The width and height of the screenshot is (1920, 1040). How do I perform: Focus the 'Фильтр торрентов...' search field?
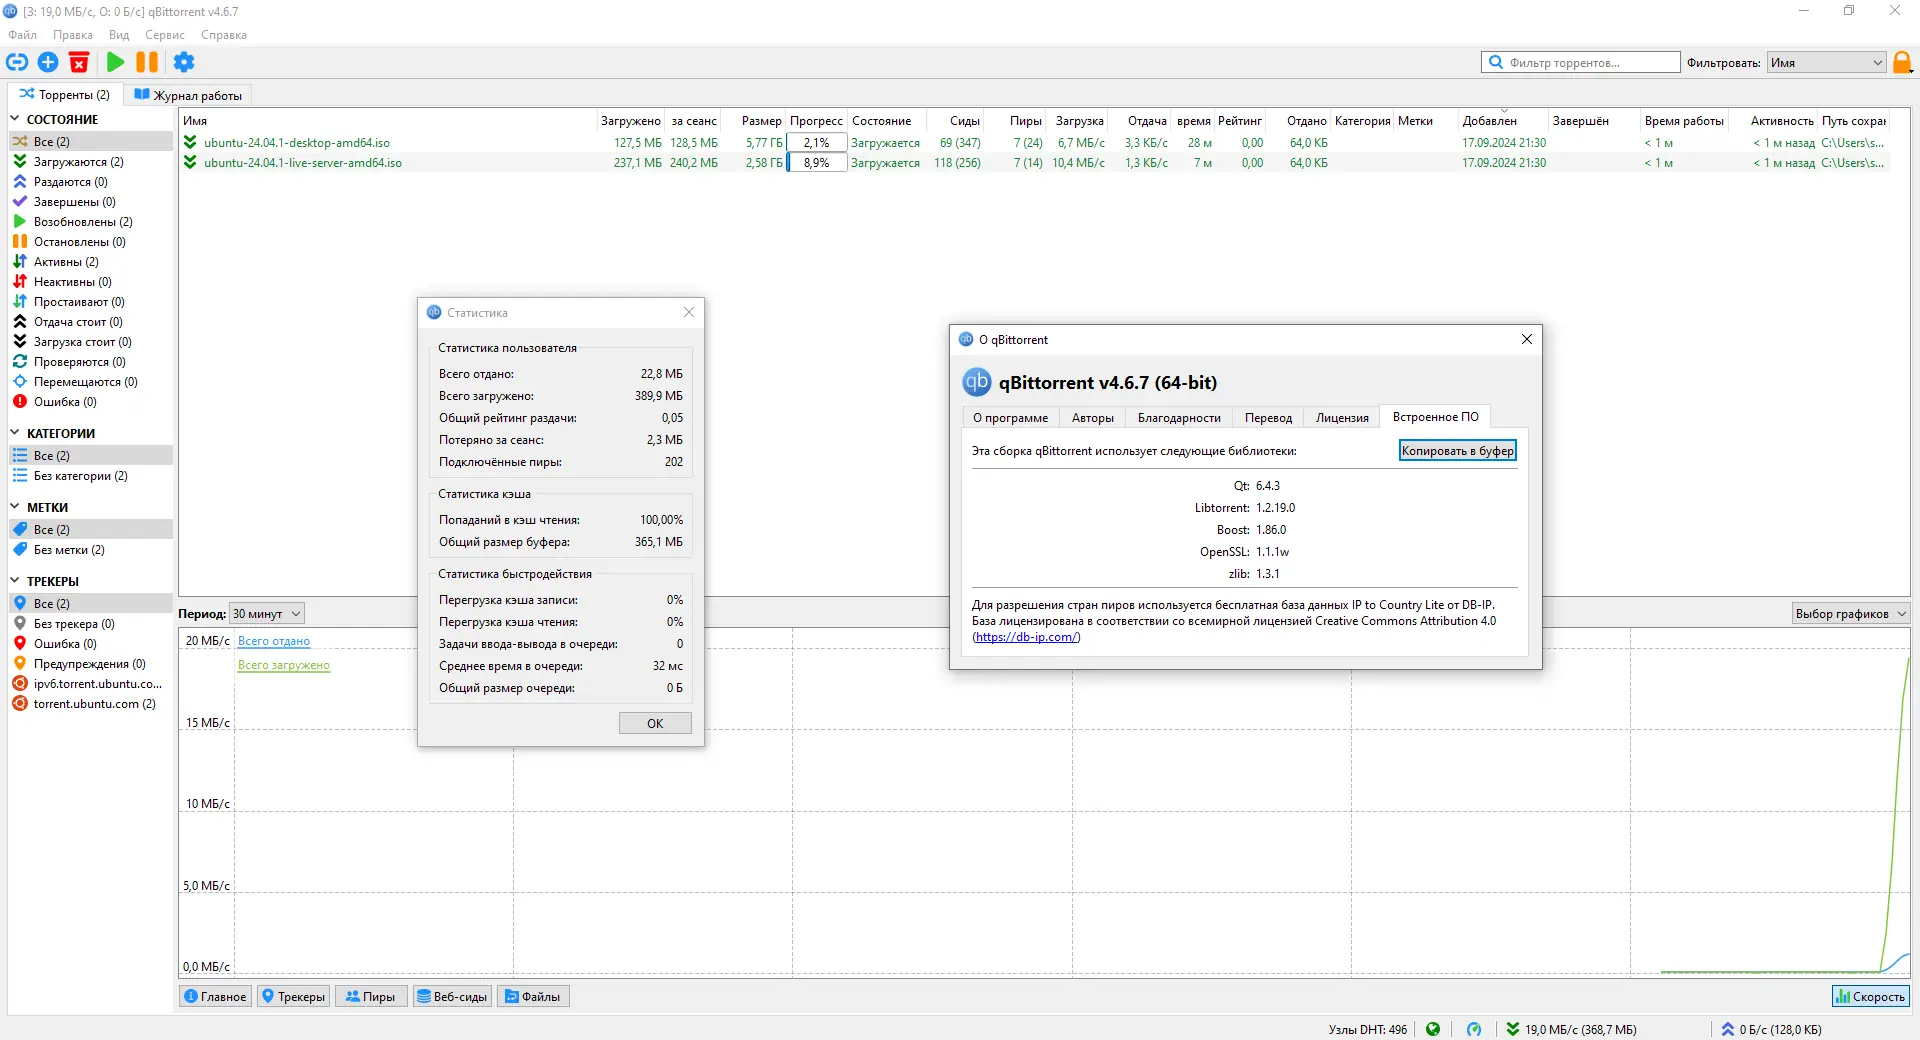click(1580, 62)
